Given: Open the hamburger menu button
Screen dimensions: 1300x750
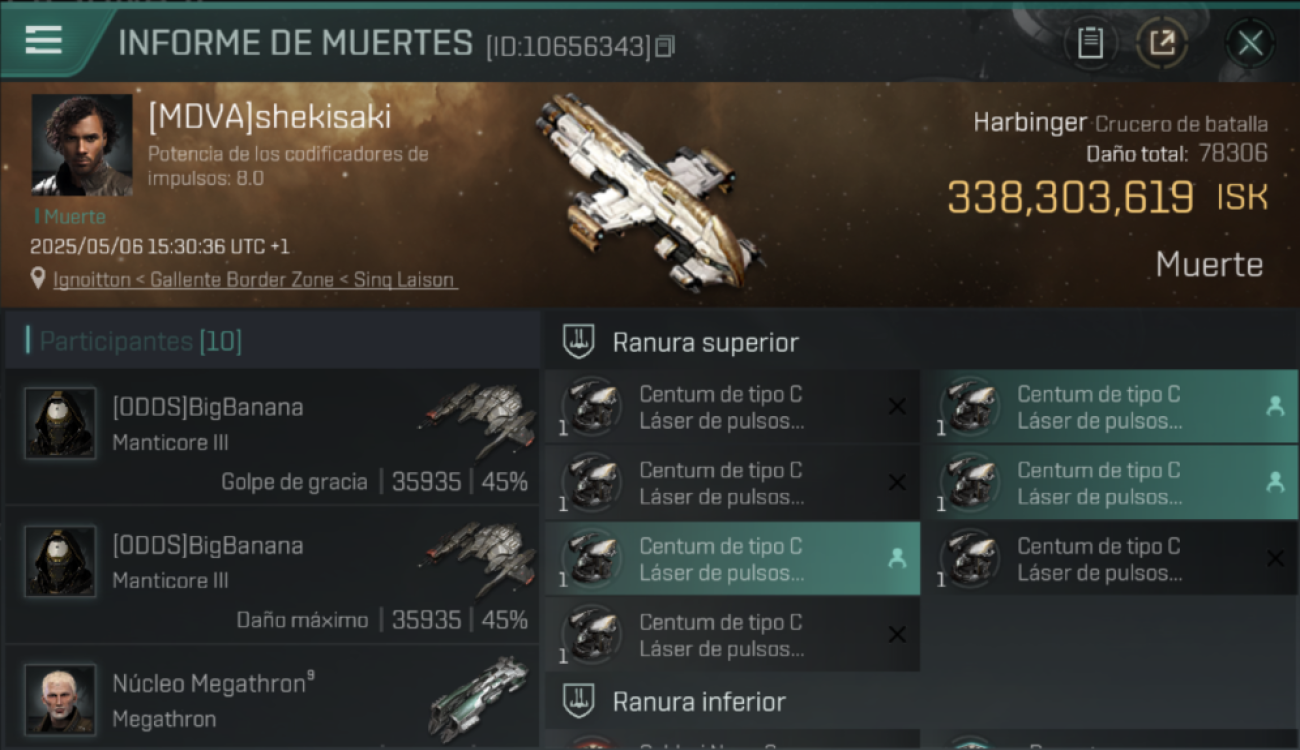Looking at the screenshot, I should pos(45,41).
